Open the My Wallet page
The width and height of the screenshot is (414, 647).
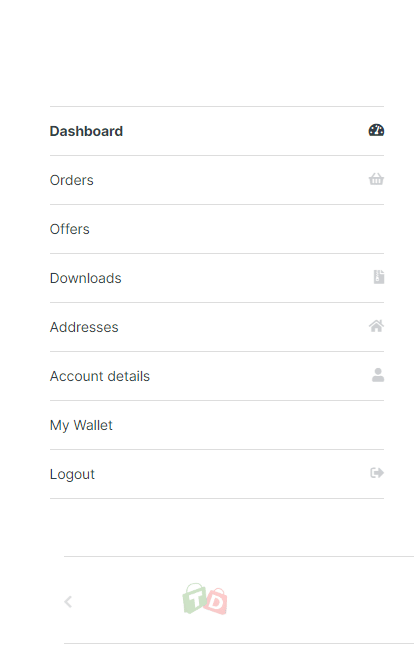click(217, 425)
